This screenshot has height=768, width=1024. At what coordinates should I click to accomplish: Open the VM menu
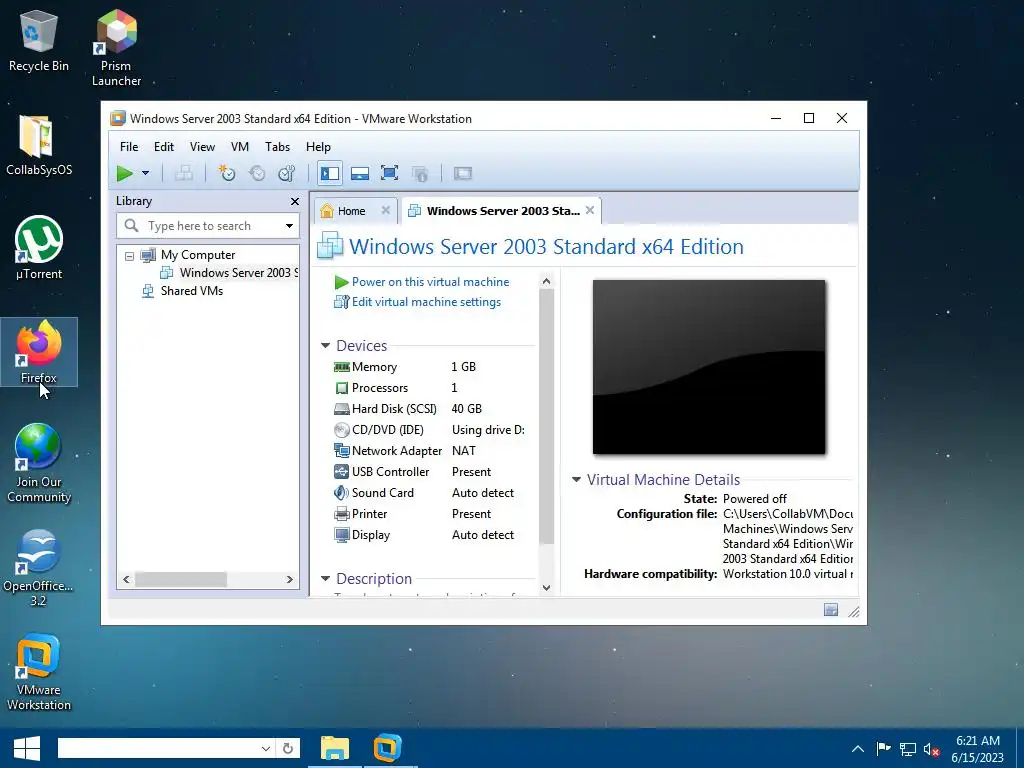coord(240,147)
